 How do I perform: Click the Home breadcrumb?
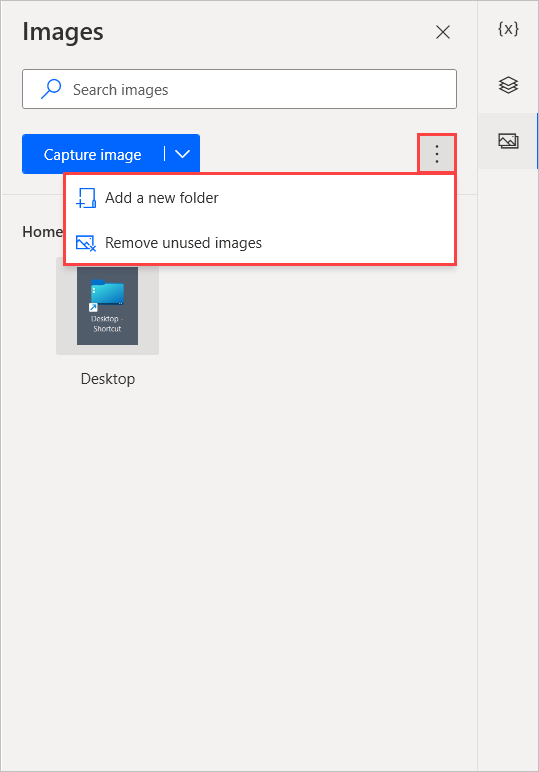click(x=42, y=231)
